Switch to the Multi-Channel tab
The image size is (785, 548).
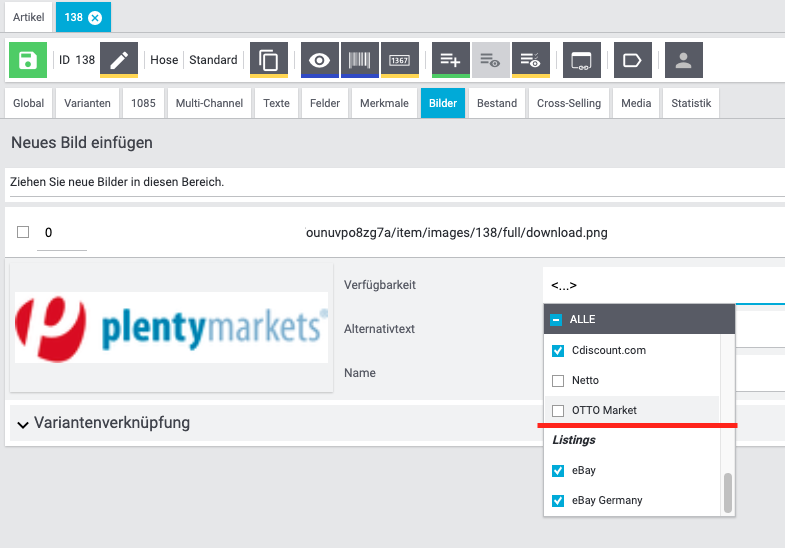207,103
